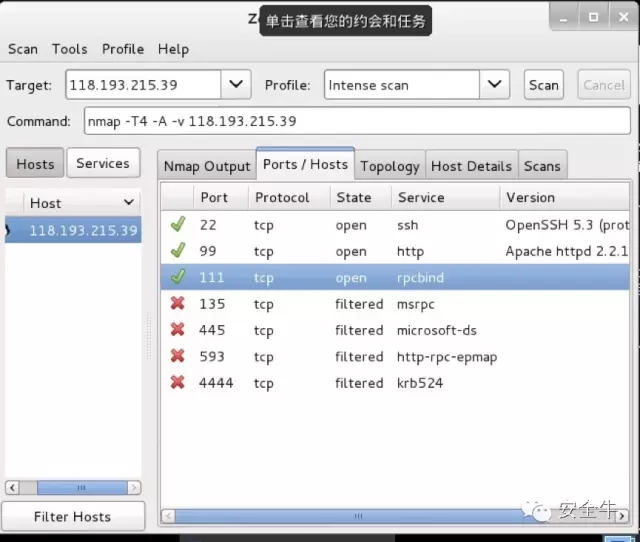
Task: Click into the Command input field
Action: [357, 121]
